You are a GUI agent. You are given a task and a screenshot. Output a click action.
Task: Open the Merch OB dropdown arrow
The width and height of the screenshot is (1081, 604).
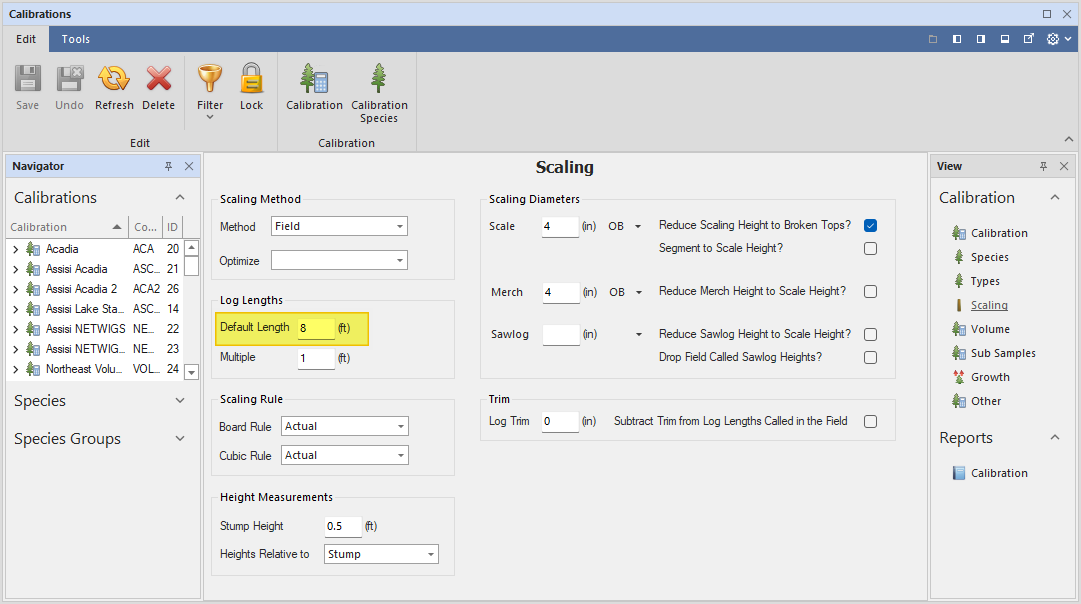(638, 292)
